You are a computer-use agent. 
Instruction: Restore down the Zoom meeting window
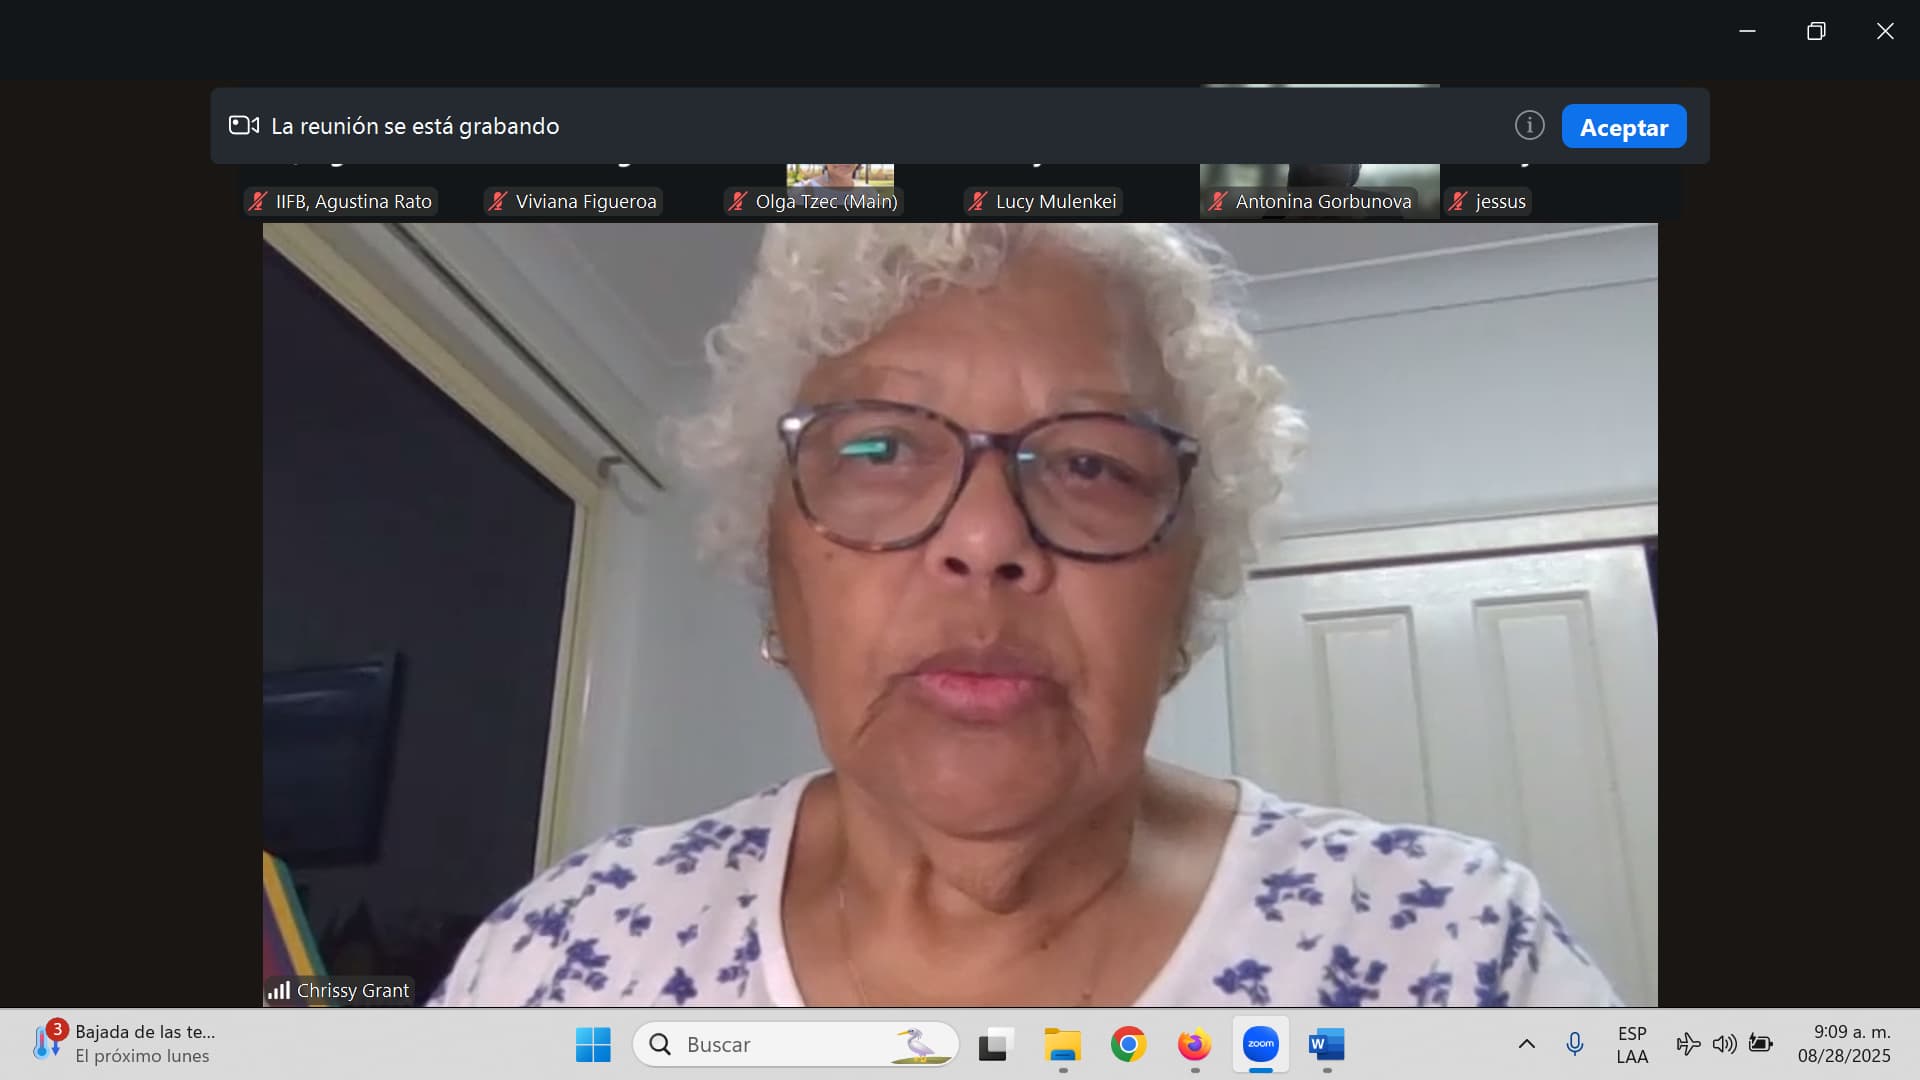(x=1816, y=31)
